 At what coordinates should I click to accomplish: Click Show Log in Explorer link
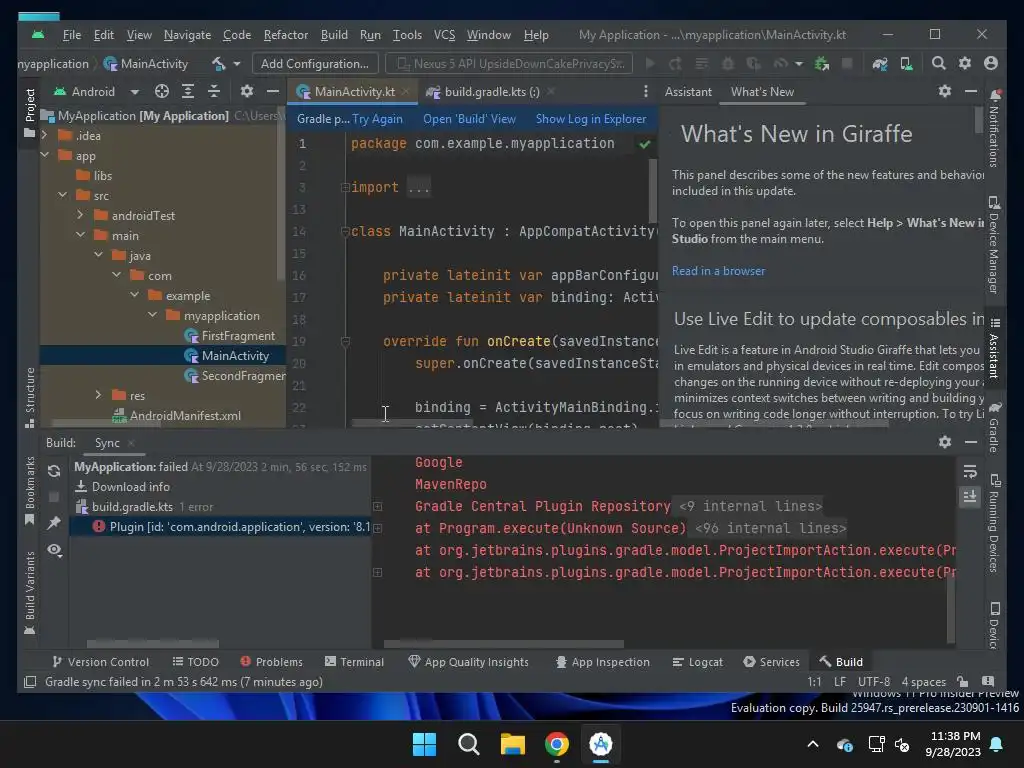tap(590, 119)
